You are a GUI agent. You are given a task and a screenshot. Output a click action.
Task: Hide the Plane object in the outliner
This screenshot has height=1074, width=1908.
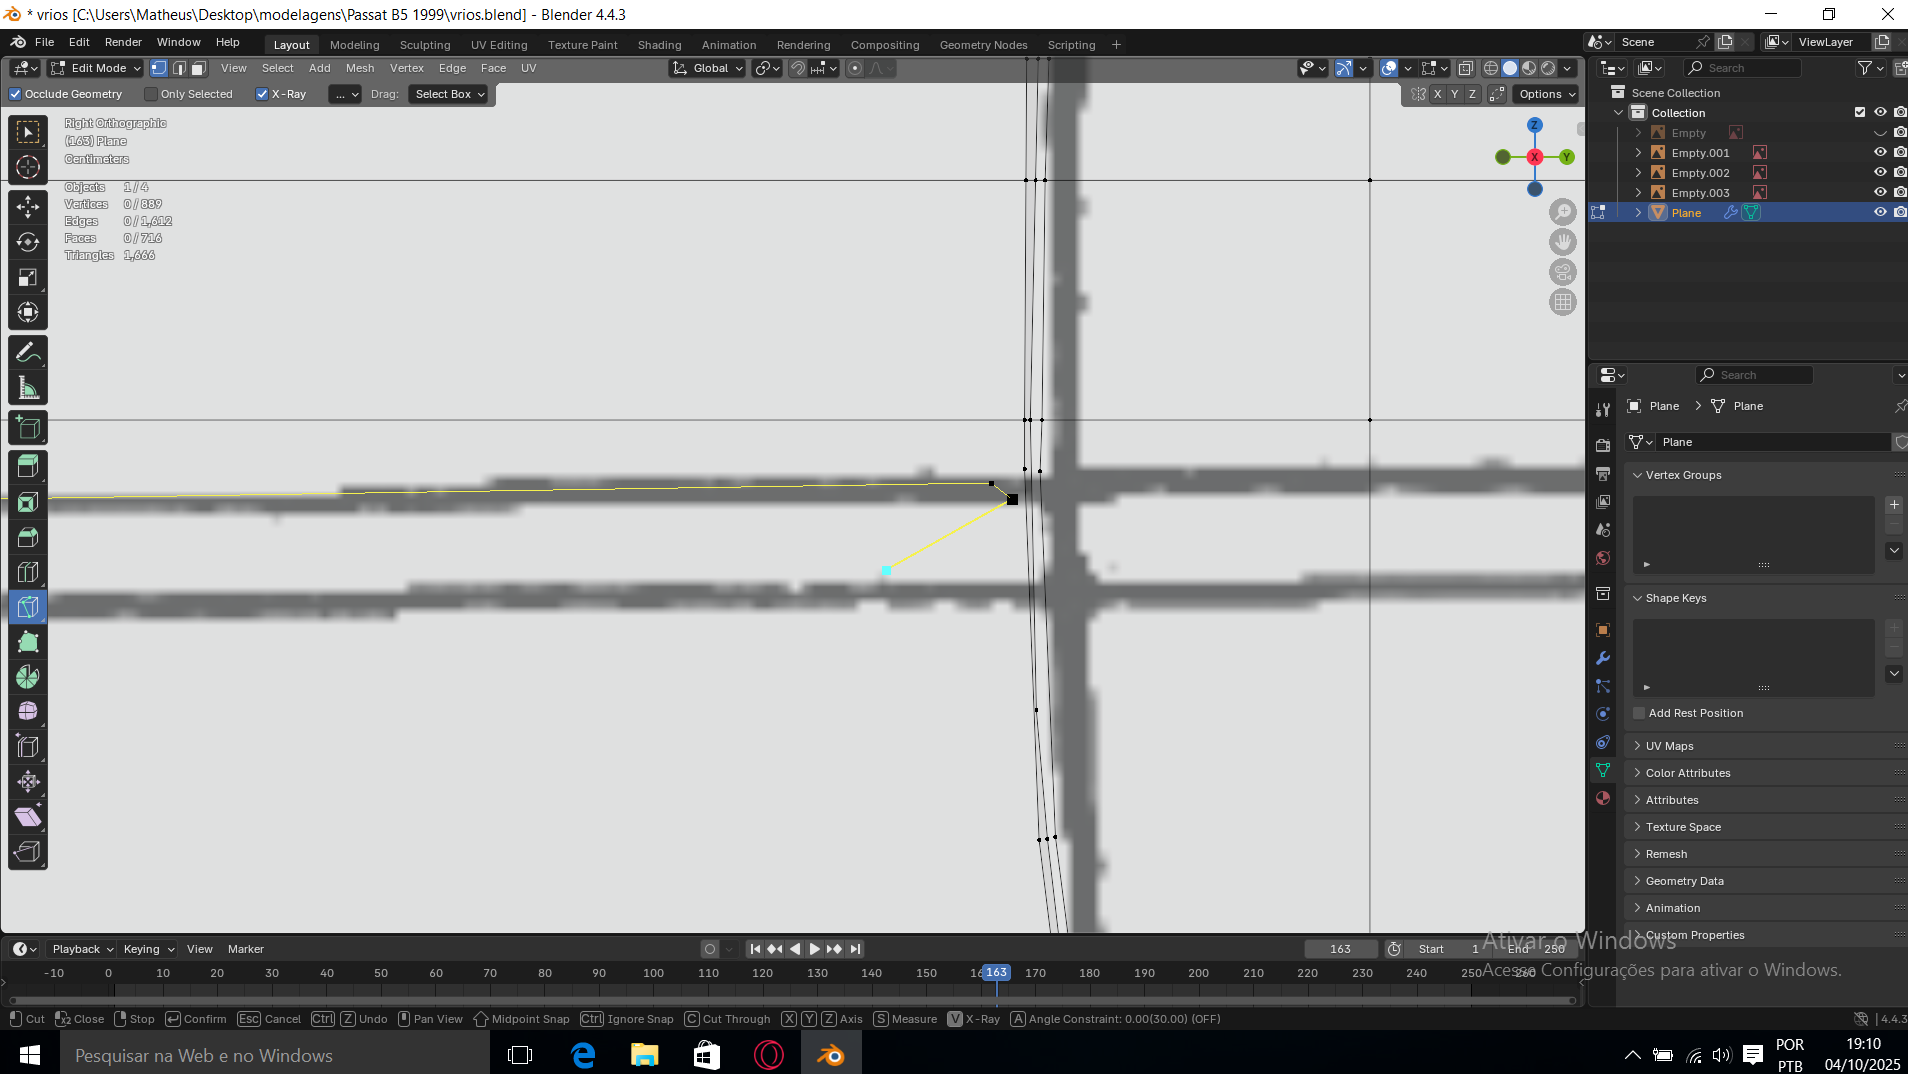coord(1880,212)
